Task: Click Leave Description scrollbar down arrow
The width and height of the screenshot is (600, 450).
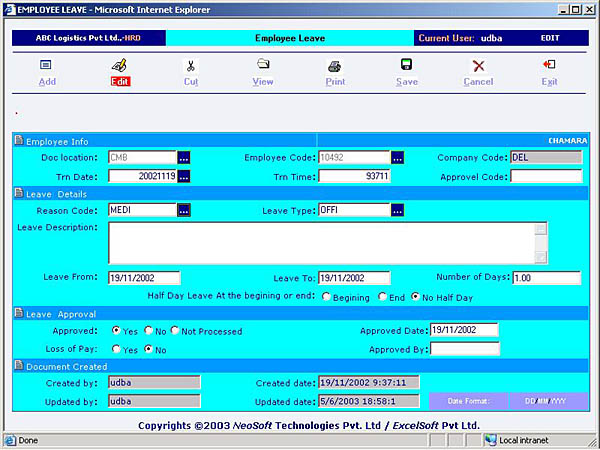Action: (x=541, y=258)
